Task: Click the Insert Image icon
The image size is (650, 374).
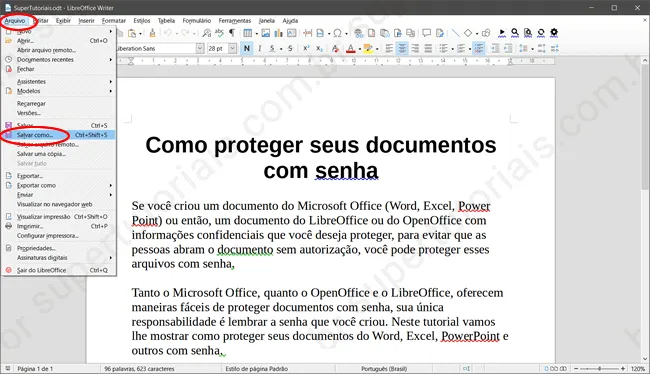Action: (x=266, y=33)
